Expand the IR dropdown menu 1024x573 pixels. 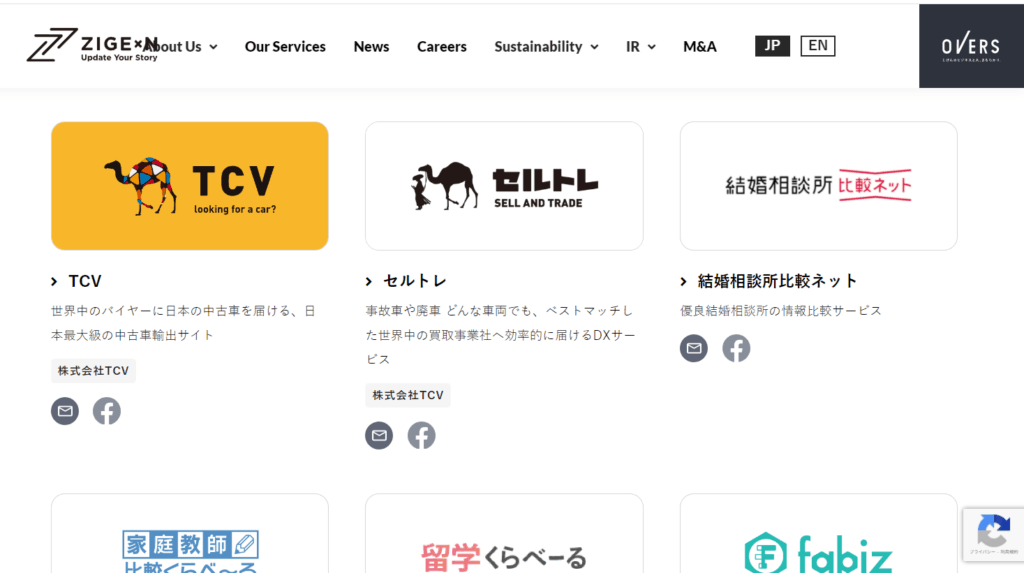640,47
